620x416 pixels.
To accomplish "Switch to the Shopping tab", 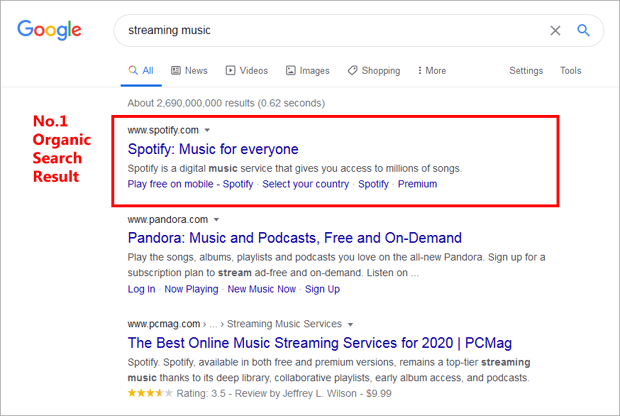I will click(x=374, y=70).
